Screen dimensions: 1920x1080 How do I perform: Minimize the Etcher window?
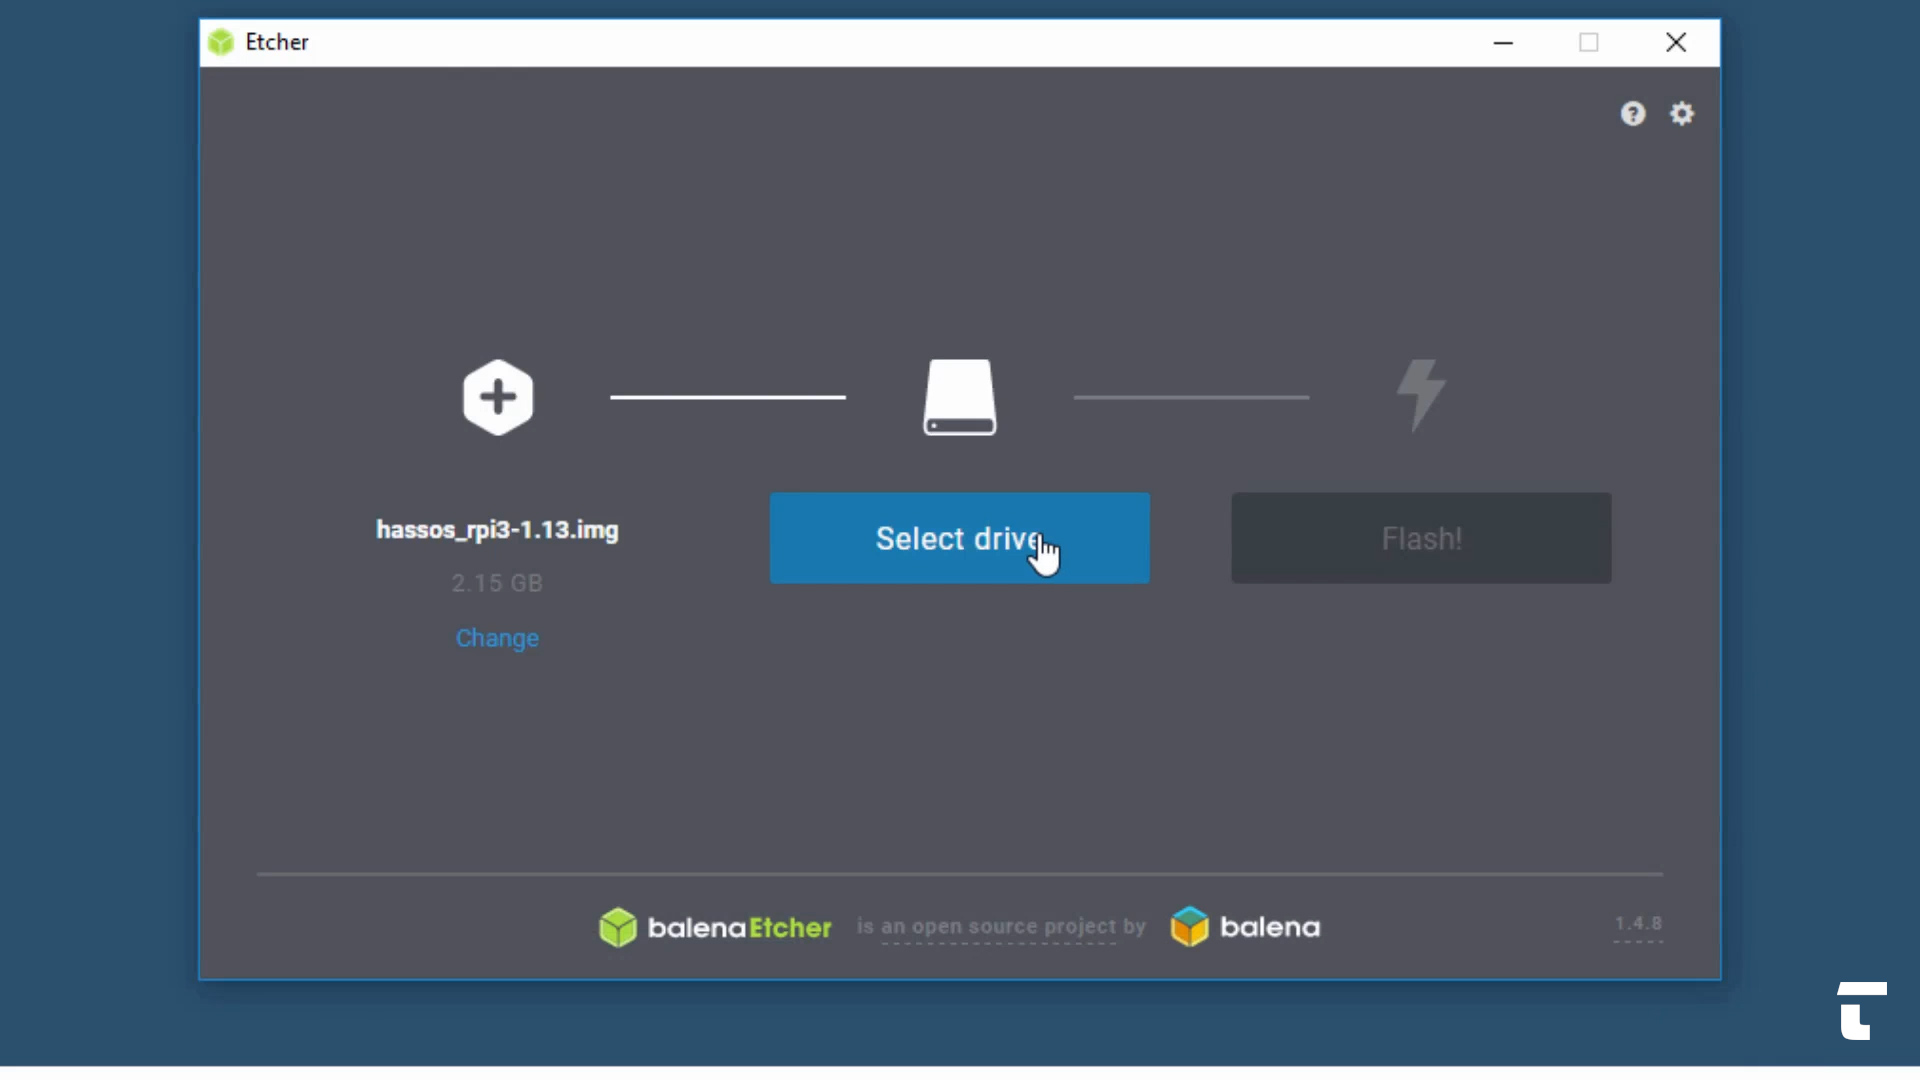pyautogui.click(x=1503, y=42)
